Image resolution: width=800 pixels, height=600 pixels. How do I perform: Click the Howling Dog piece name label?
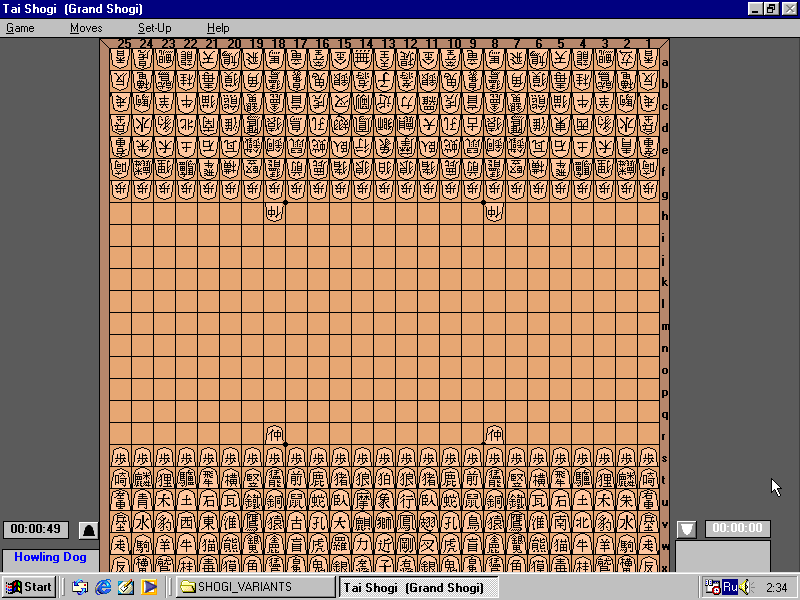[50, 557]
